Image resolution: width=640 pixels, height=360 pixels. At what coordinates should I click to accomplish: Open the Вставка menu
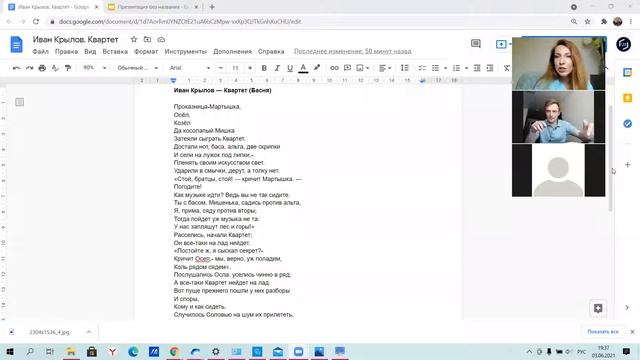pyautogui.click(x=115, y=51)
